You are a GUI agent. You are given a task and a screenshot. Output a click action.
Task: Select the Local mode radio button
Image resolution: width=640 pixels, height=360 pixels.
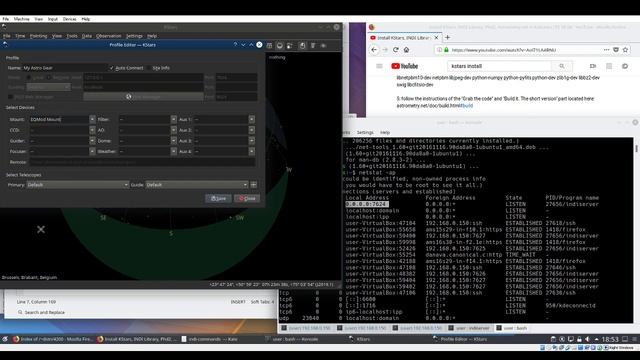click(29, 77)
